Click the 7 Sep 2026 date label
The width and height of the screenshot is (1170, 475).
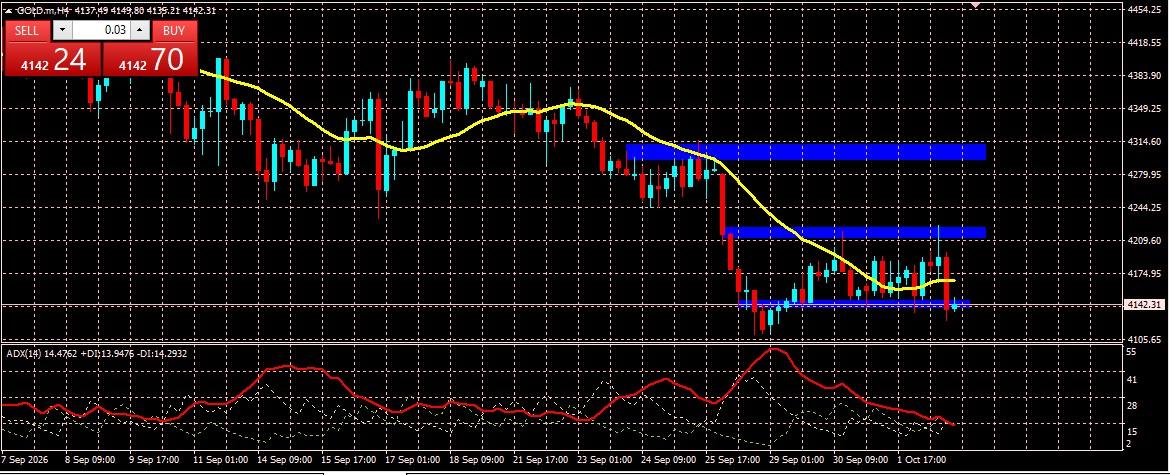24,460
